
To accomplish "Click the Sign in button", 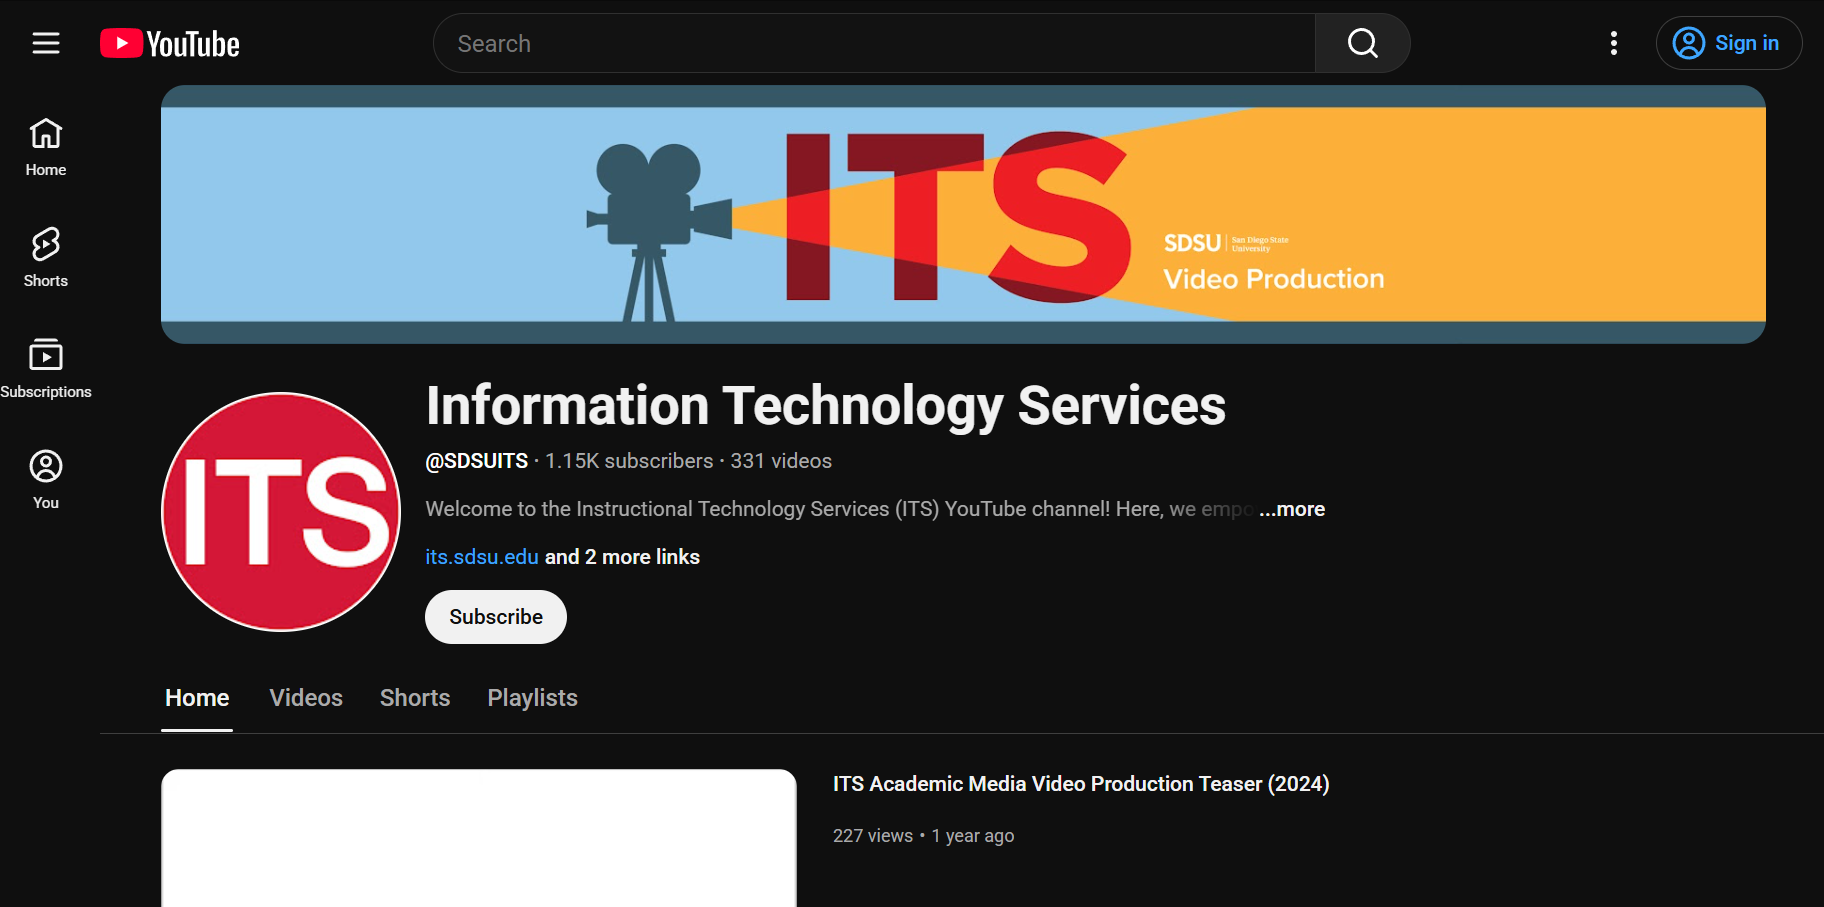I will tap(1729, 43).
